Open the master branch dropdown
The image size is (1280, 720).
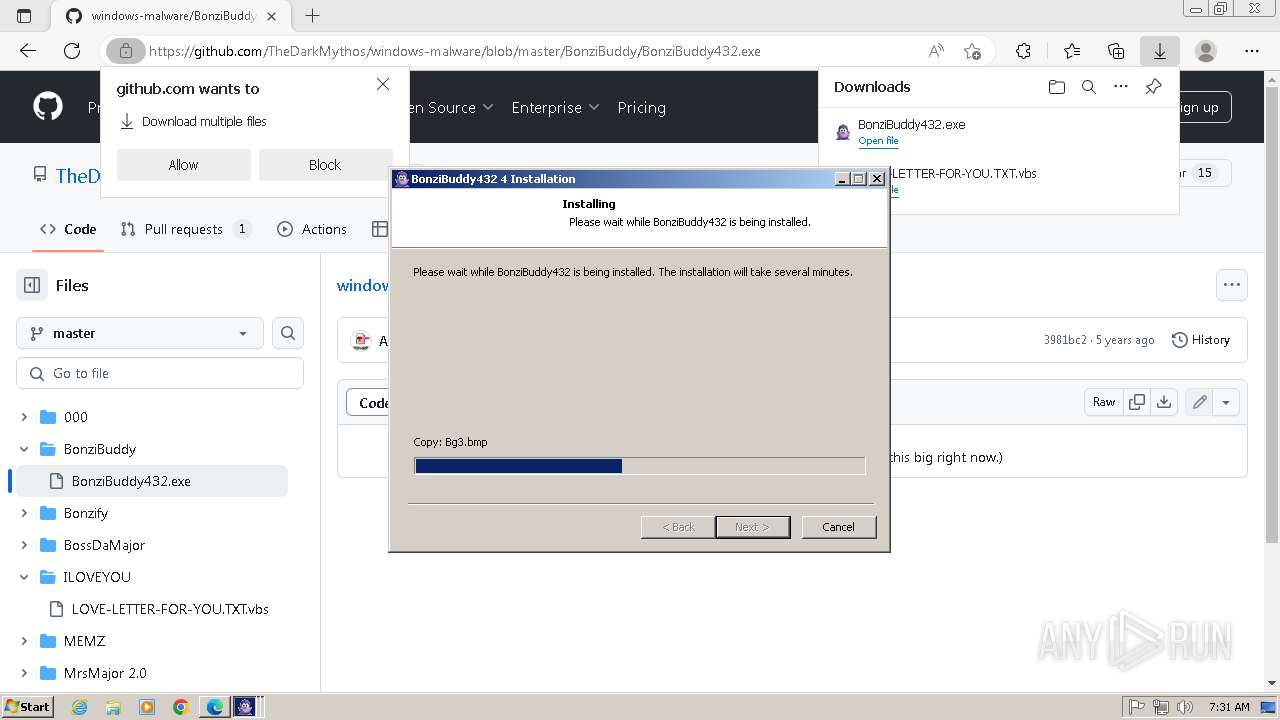(140, 333)
